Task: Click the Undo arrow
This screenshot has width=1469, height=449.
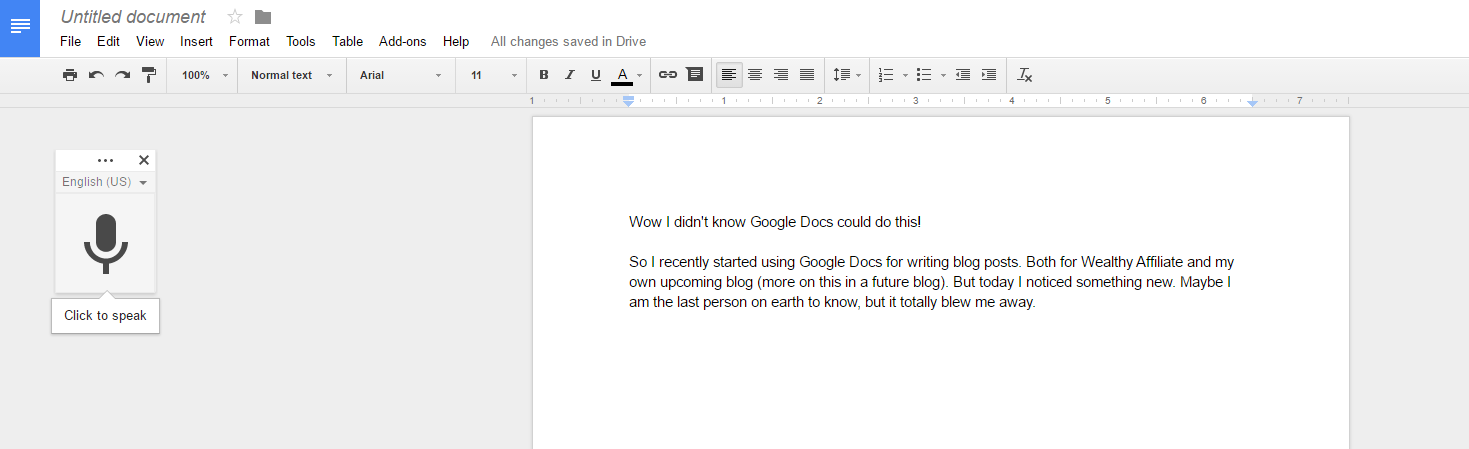Action: coord(96,75)
